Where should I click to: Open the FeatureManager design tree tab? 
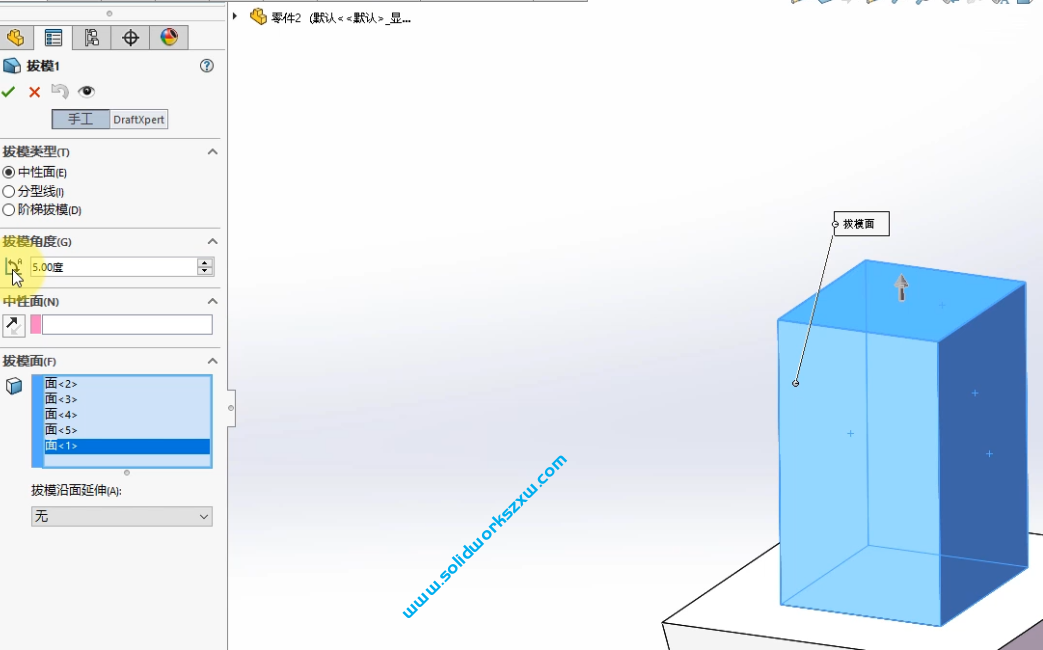[x=15, y=38]
